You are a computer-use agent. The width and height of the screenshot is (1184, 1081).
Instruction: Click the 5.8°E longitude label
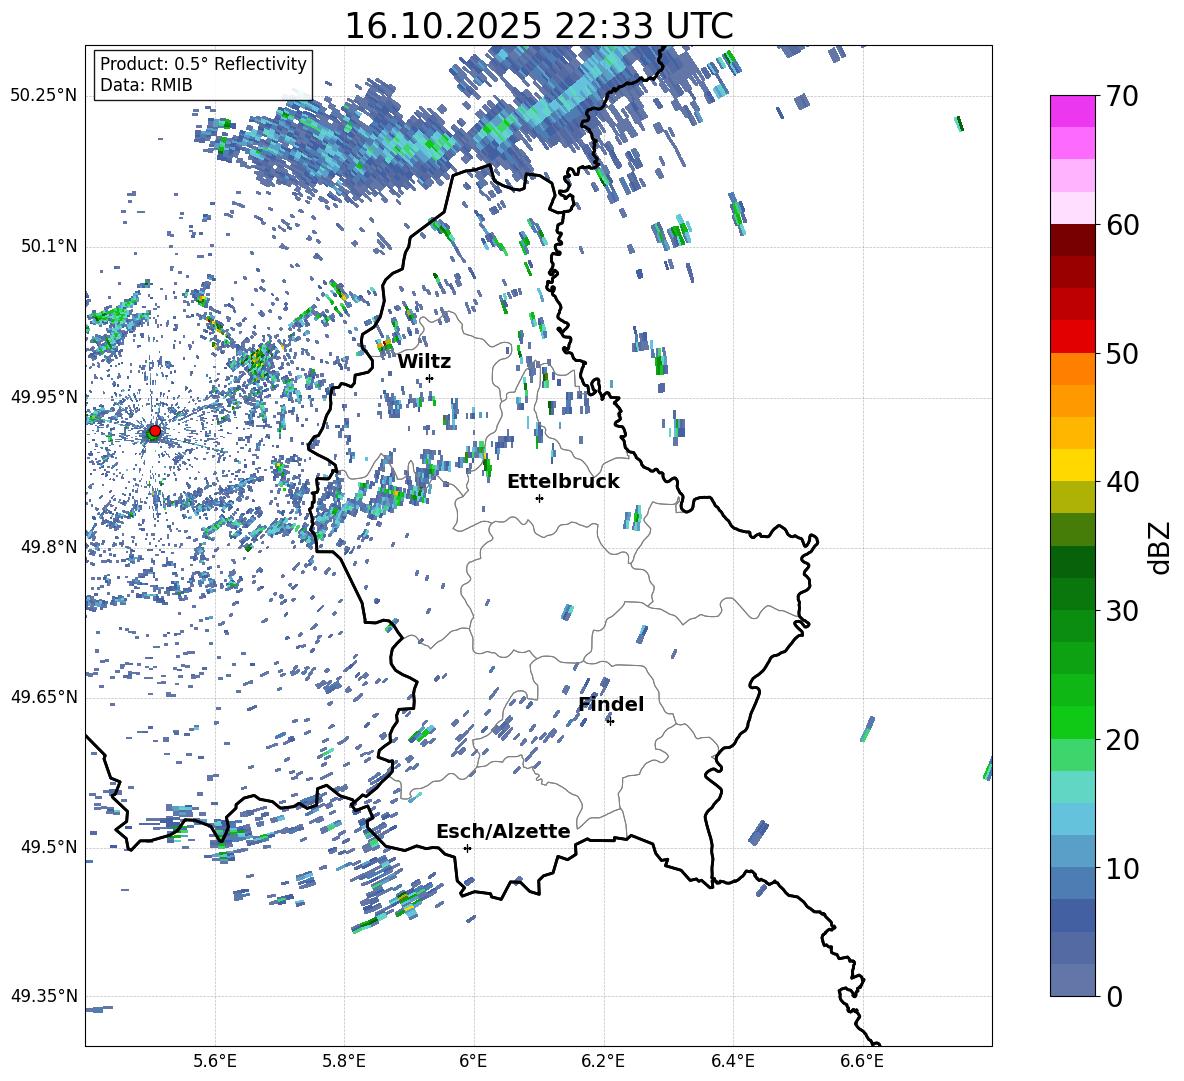tap(344, 1061)
